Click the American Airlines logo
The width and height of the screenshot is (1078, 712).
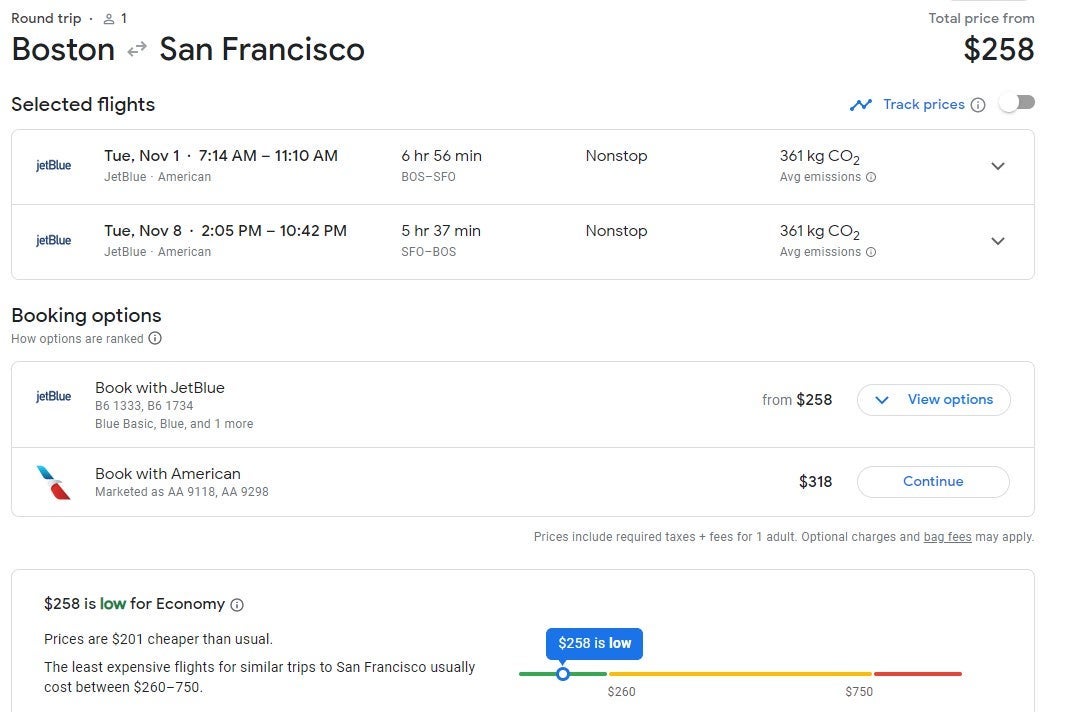pyautogui.click(x=53, y=482)
